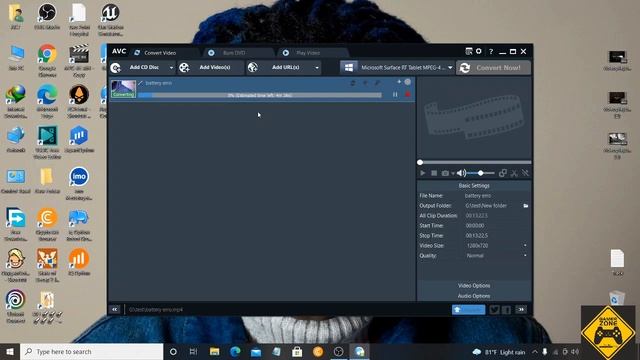Open File Explorer from taskbar
640x360 pixels.
(x=214, y=351)
